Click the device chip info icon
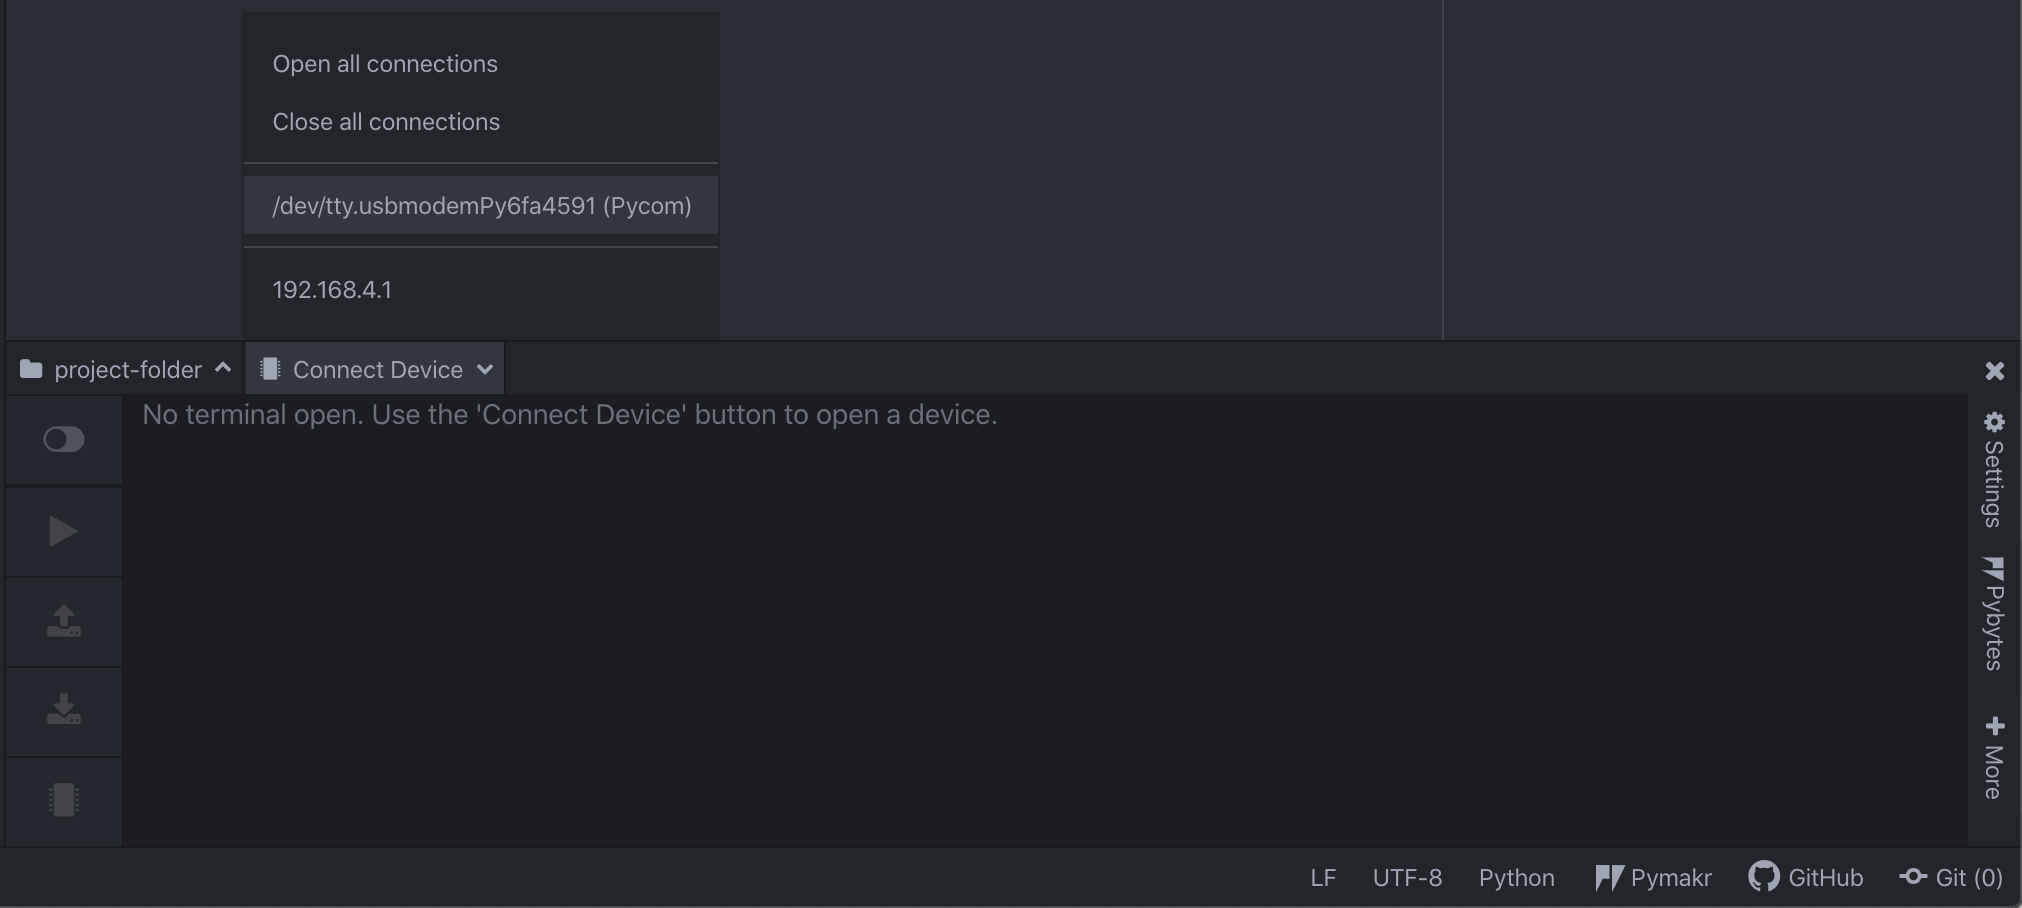 pyautogui.click(x=63, y=800)
